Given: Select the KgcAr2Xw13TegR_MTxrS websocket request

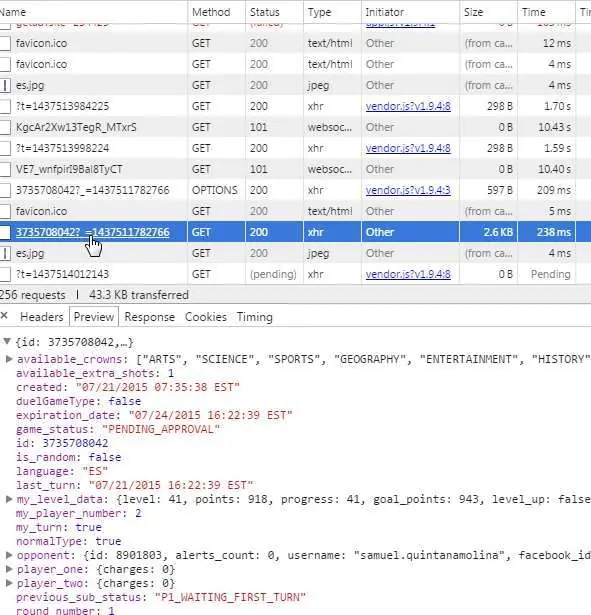Looking at the screenshot, I should click(x=76, y=127).
